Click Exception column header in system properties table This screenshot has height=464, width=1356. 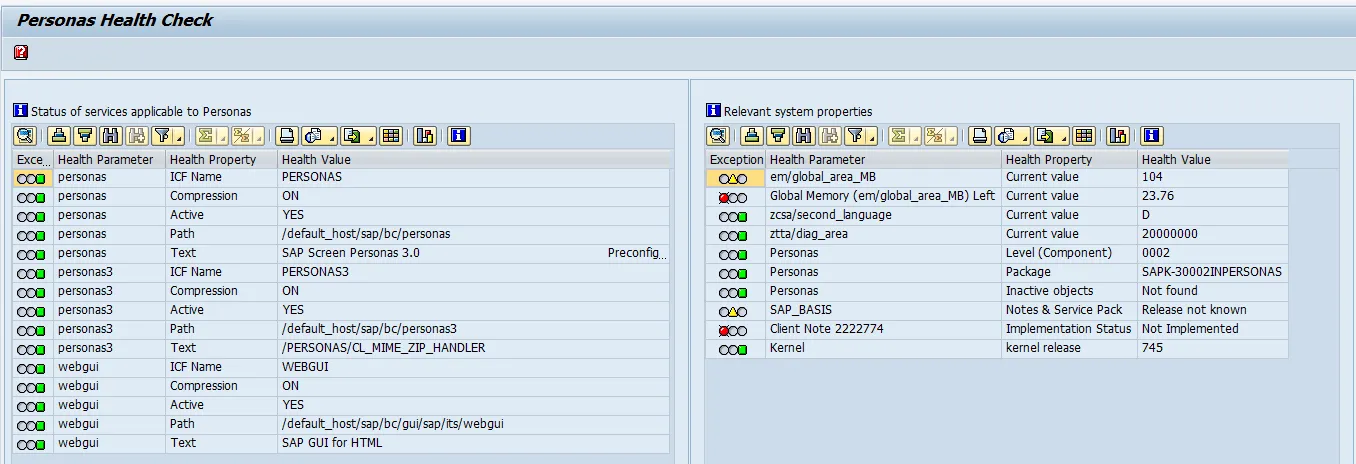pyautogui.click(x=736, y=159)
